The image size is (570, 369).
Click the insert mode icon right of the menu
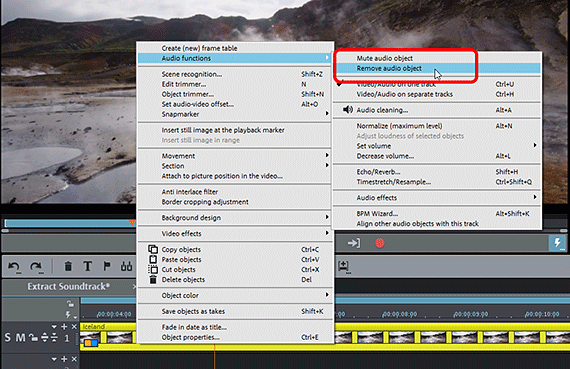point(344,266)
